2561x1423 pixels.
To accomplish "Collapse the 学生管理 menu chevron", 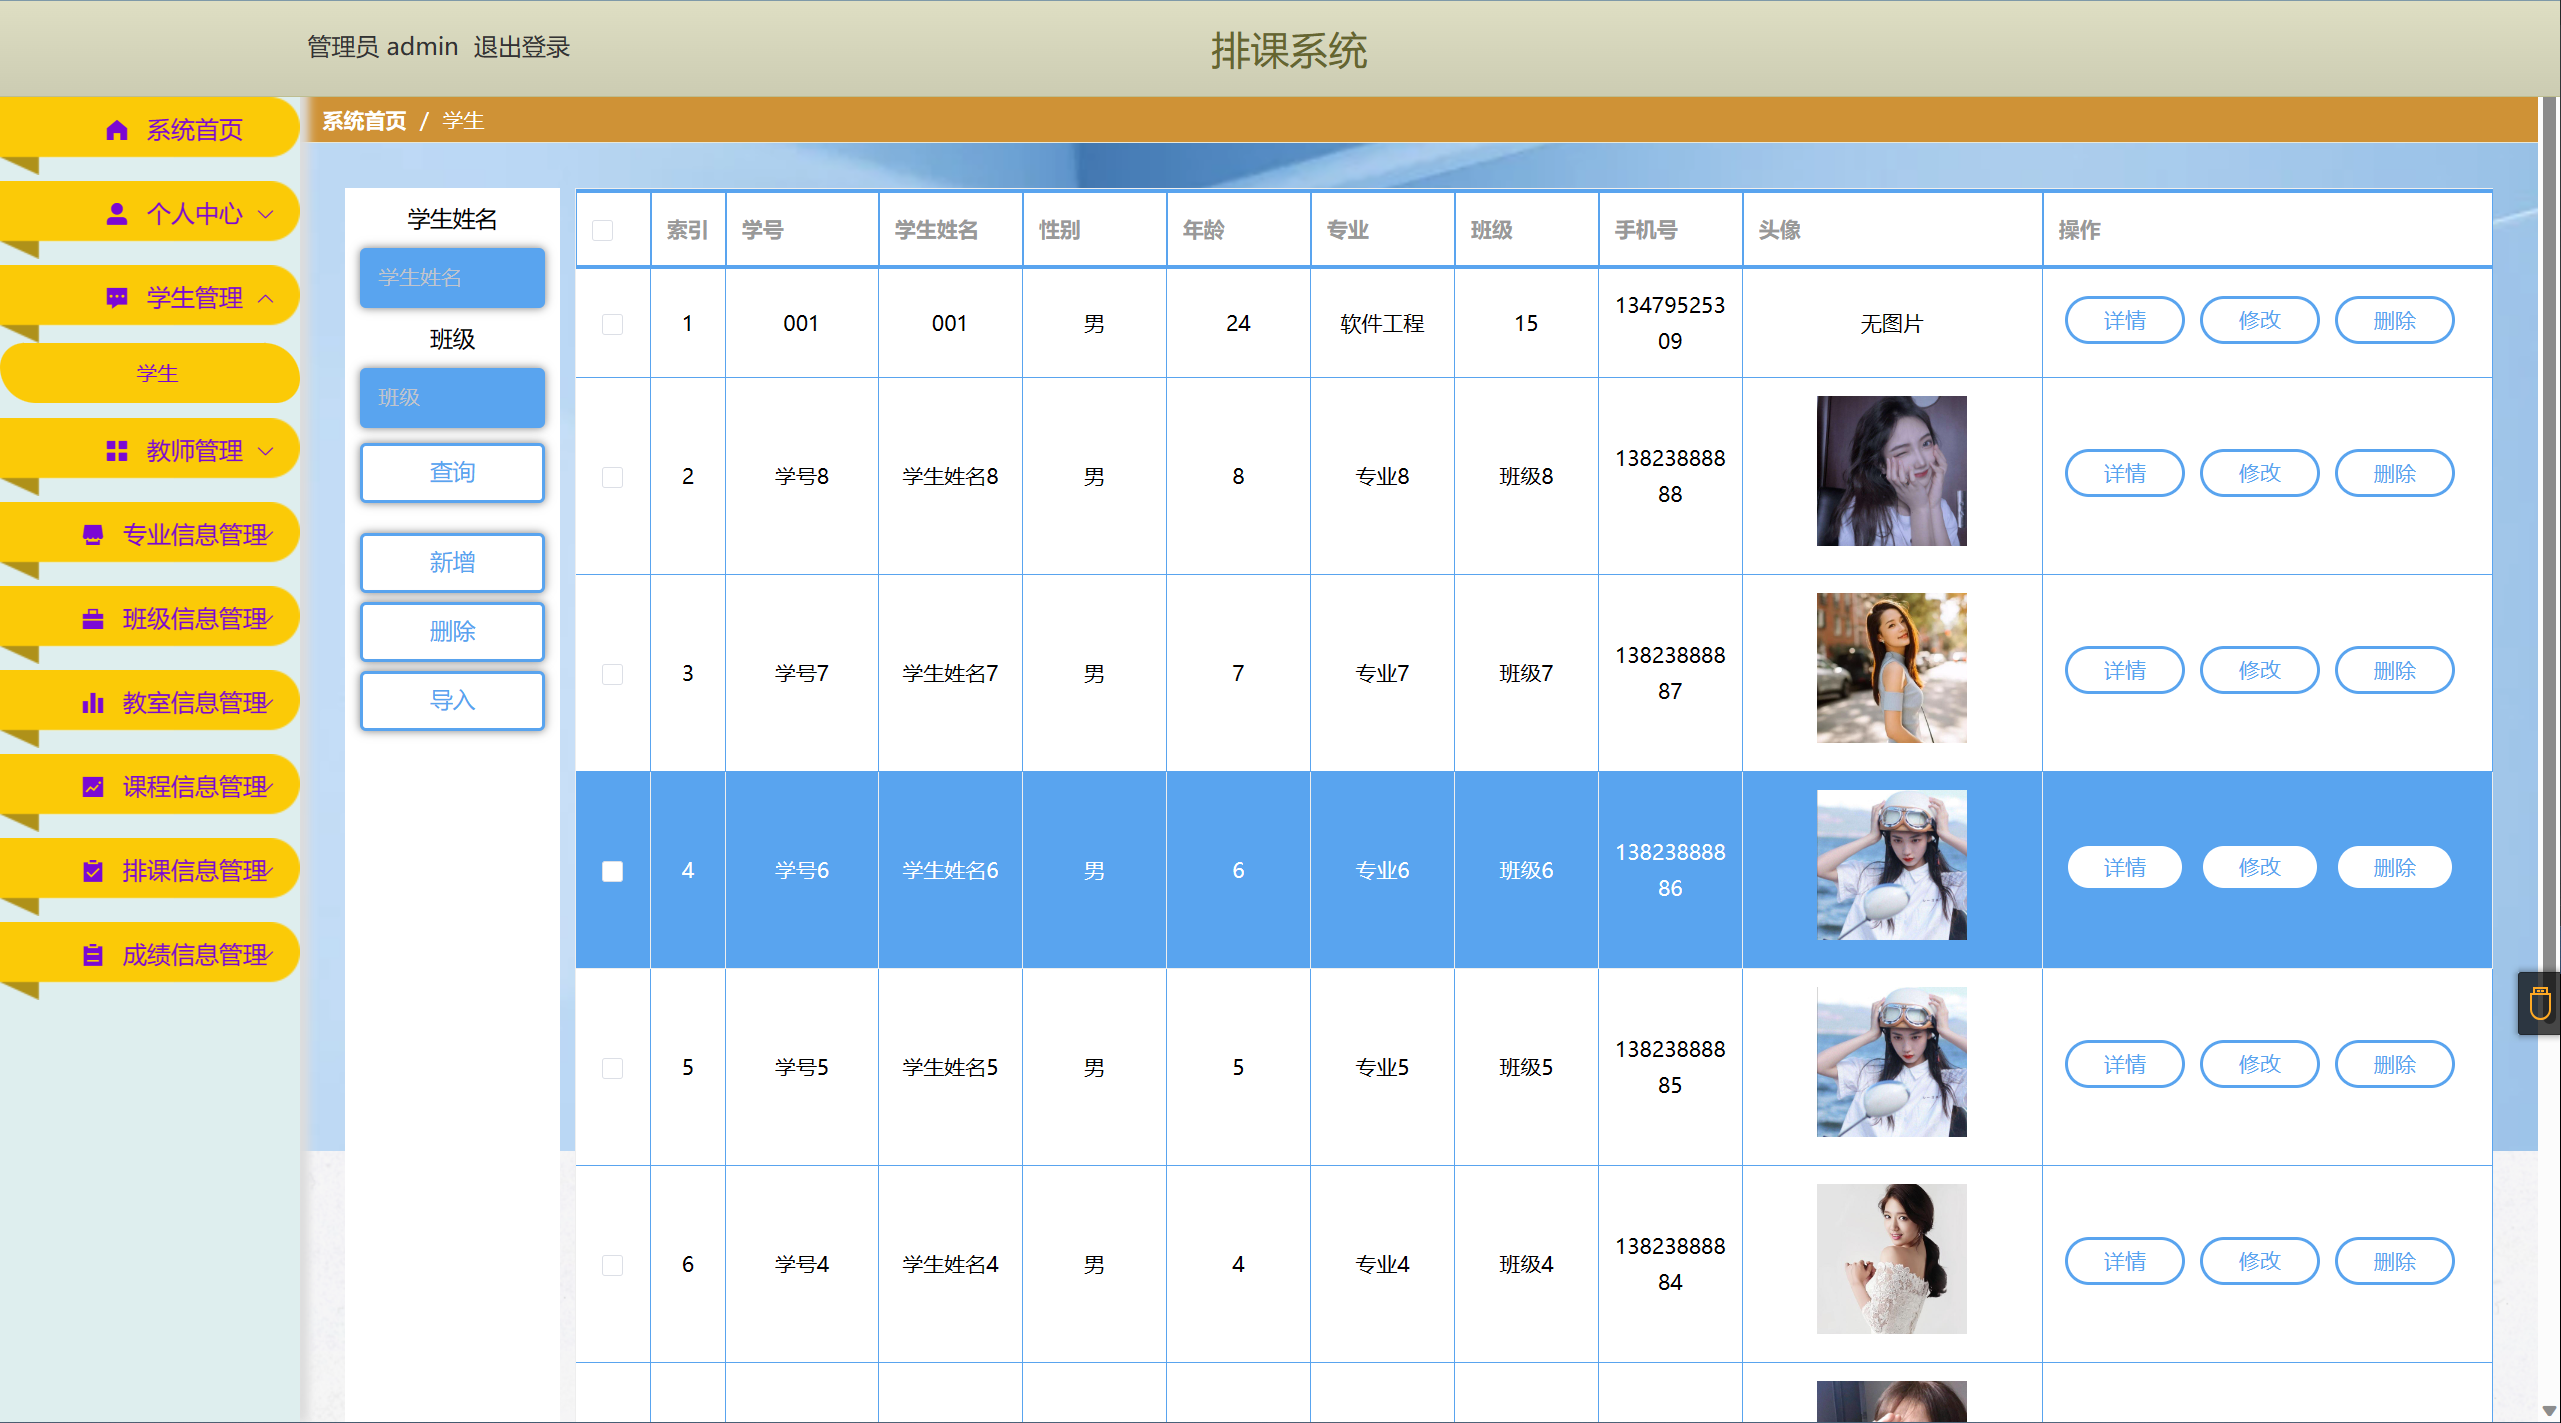I will [x=266, y=298].
